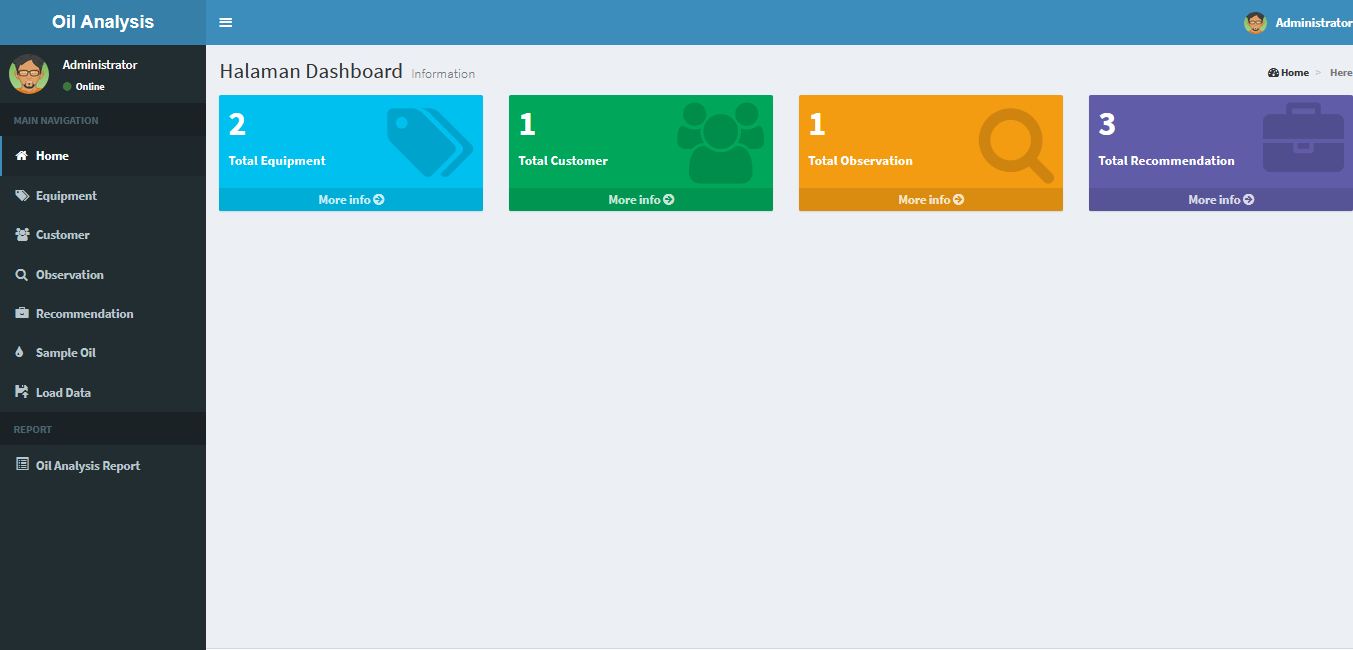Click the droplet icon next to Sample Oil
1353x650 pixels.
[x=21, y=353]
